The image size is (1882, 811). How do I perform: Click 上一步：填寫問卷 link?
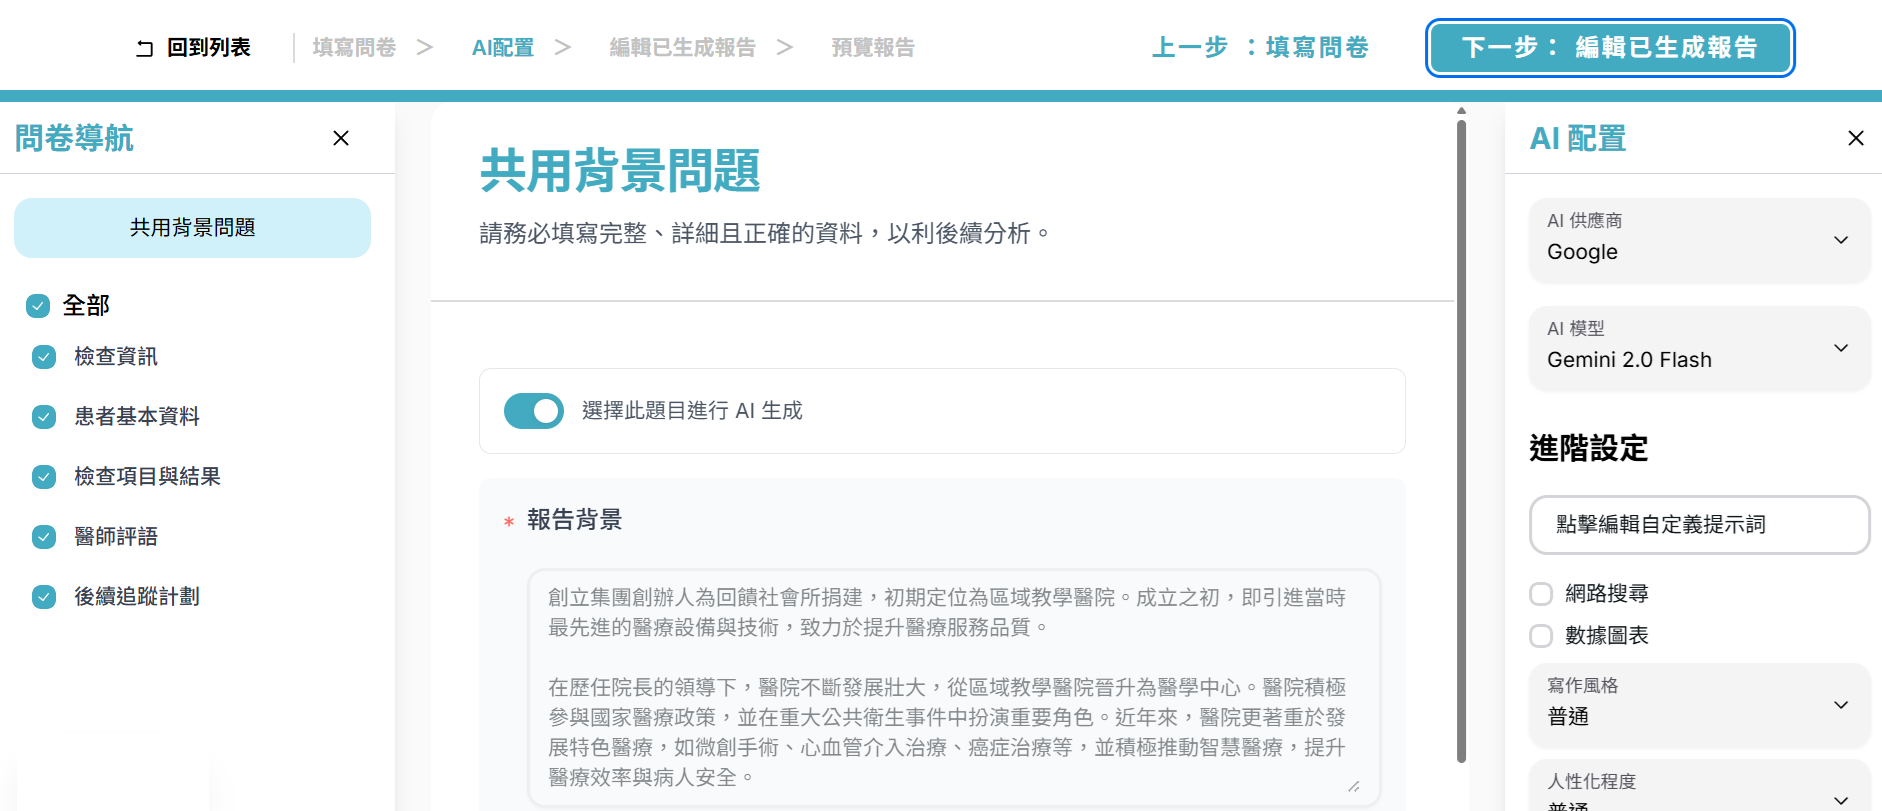tap(1260, 48)
